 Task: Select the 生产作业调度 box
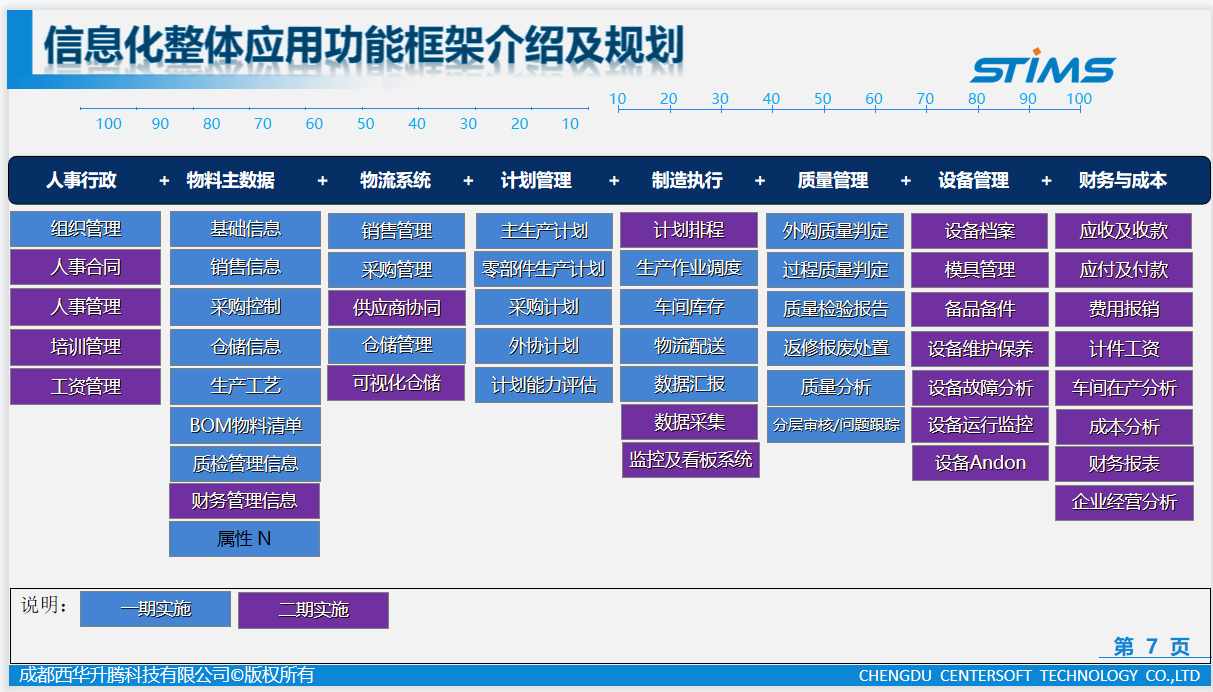click(689, 268)
